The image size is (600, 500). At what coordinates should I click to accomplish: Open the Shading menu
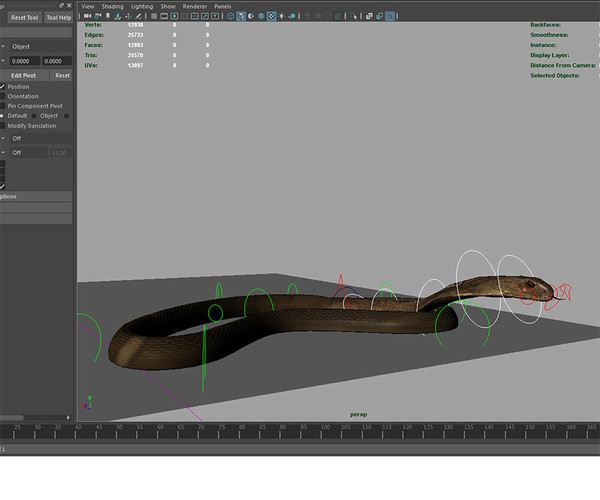pos(112,7)
